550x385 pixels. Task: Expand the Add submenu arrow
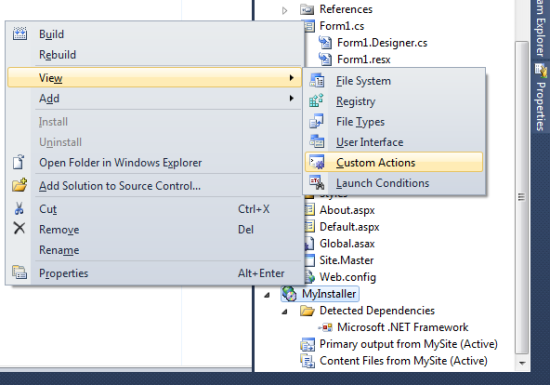[x=291, y=98]
